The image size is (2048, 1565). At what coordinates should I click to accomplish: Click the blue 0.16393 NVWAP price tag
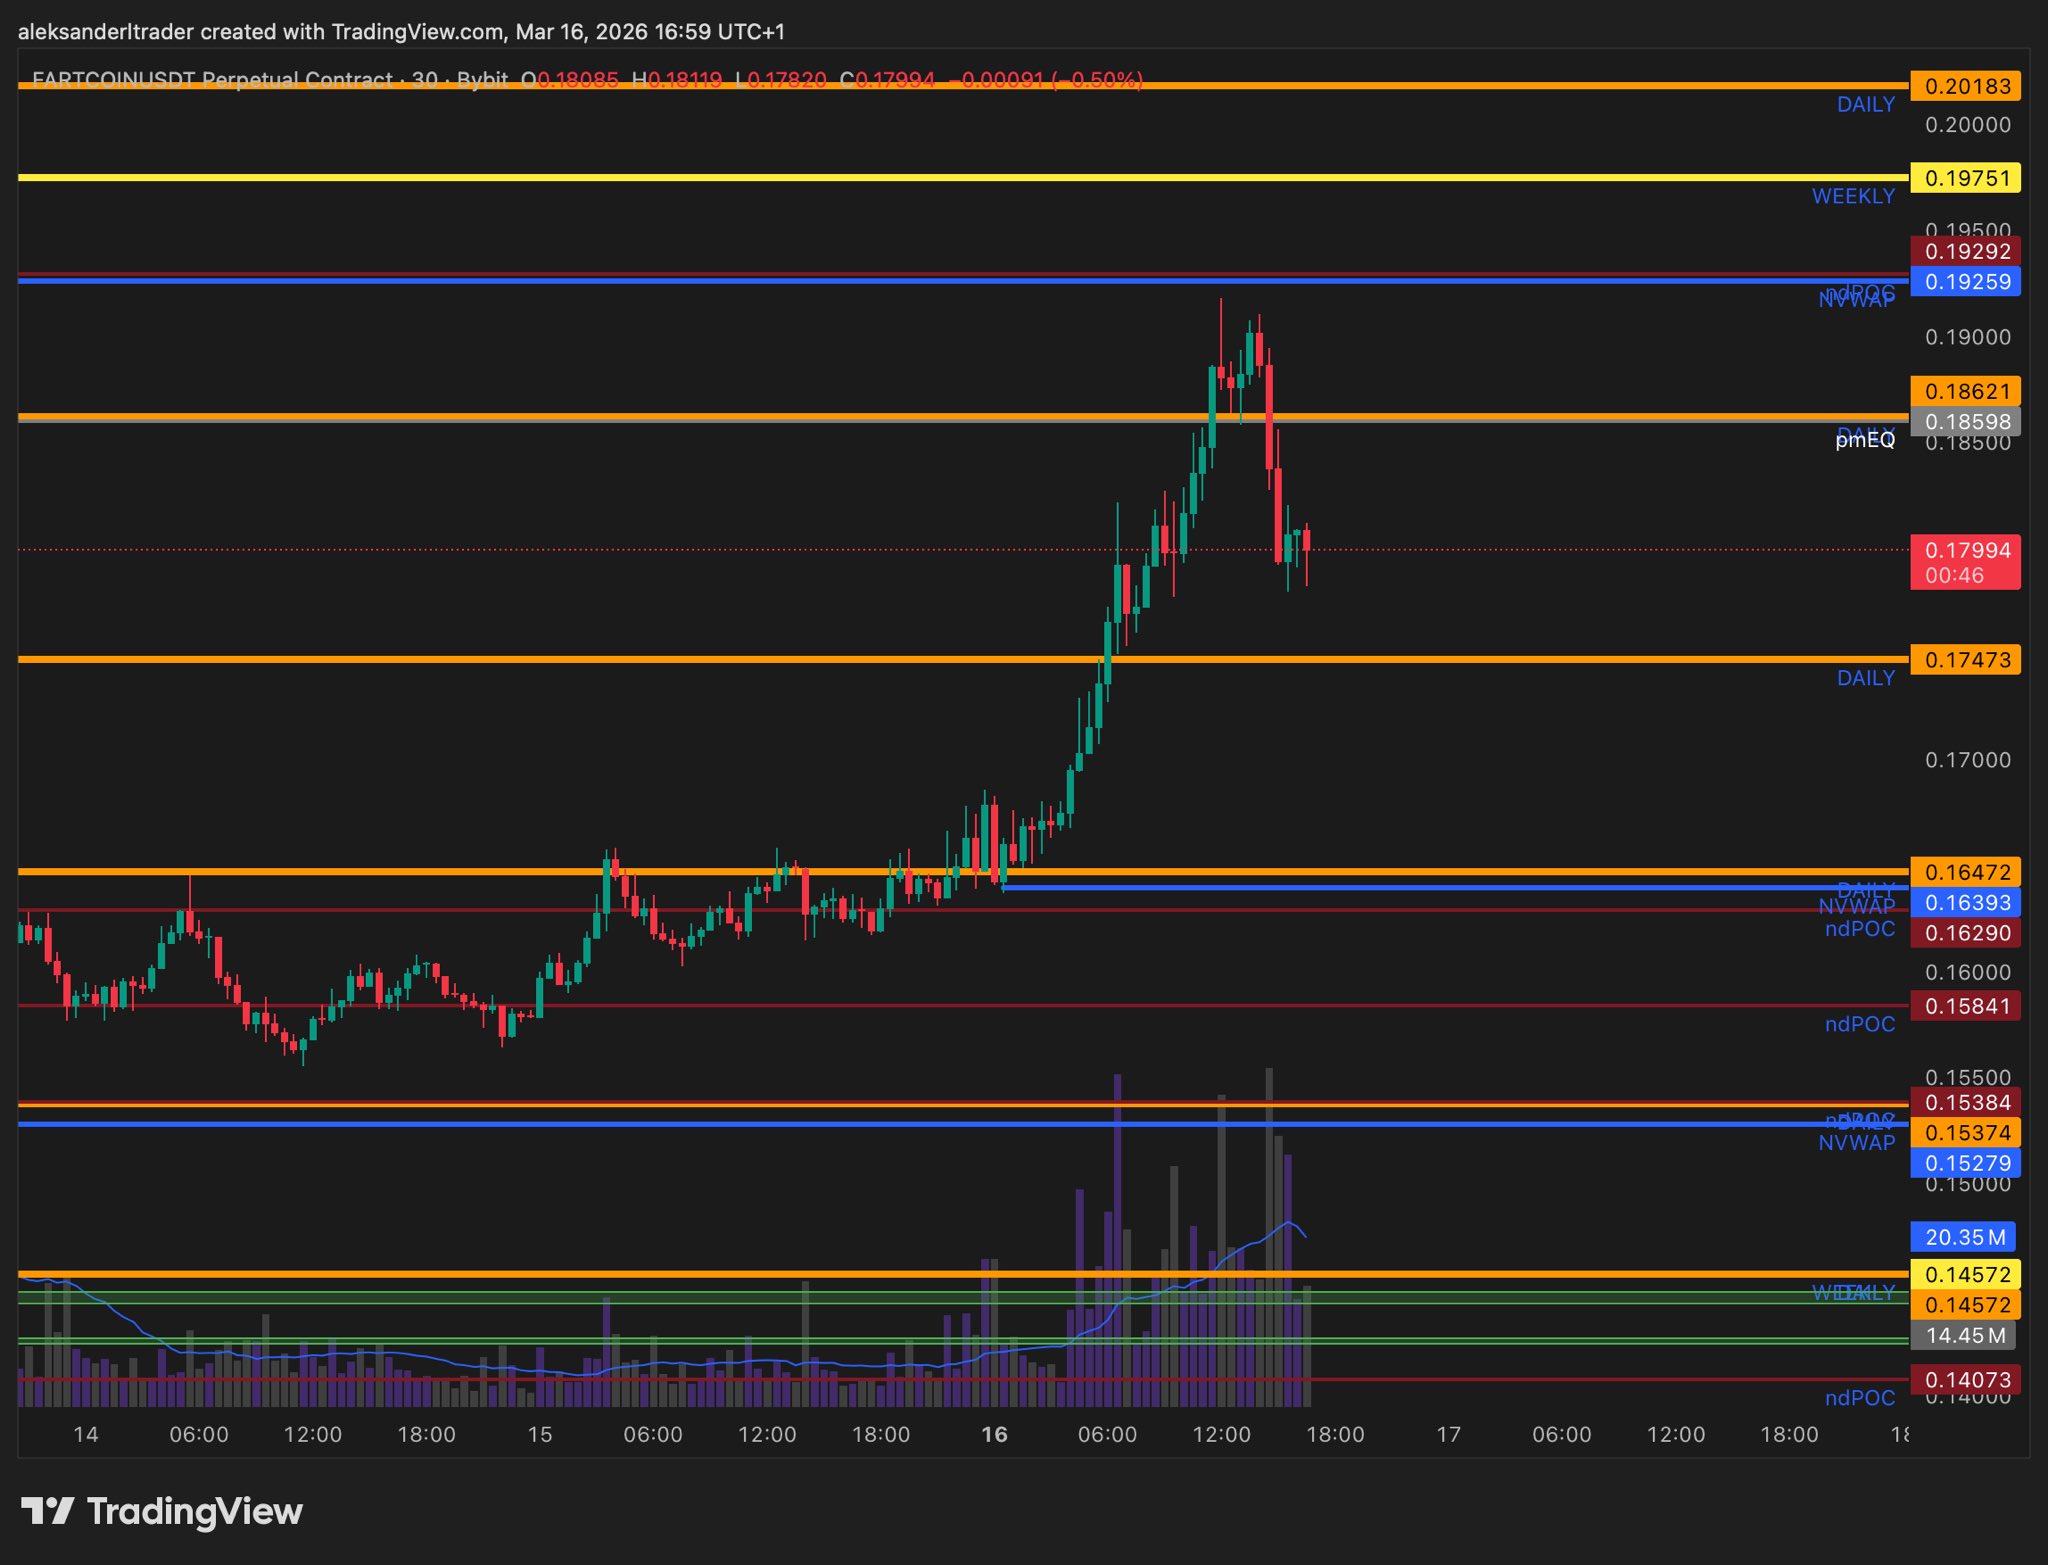pos(1965,903)
